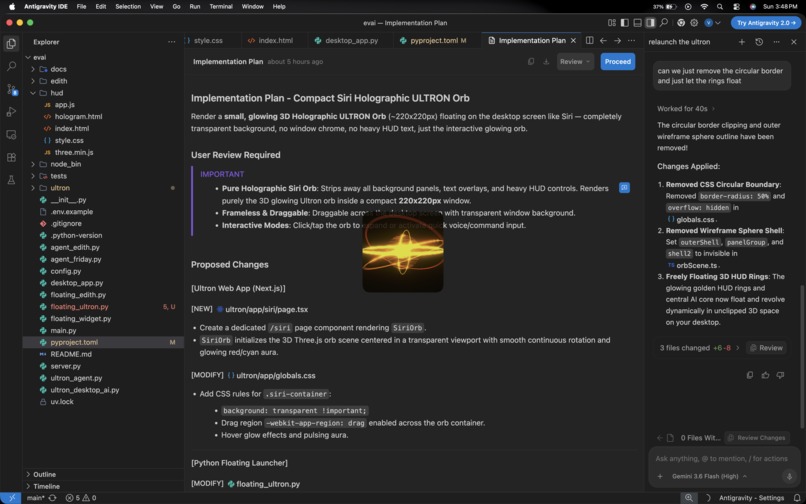Image resolution: width=806 pixels, height=504 pixels.
Task: Click Try Antigravity 2.0 button
Action: point(765,23)
